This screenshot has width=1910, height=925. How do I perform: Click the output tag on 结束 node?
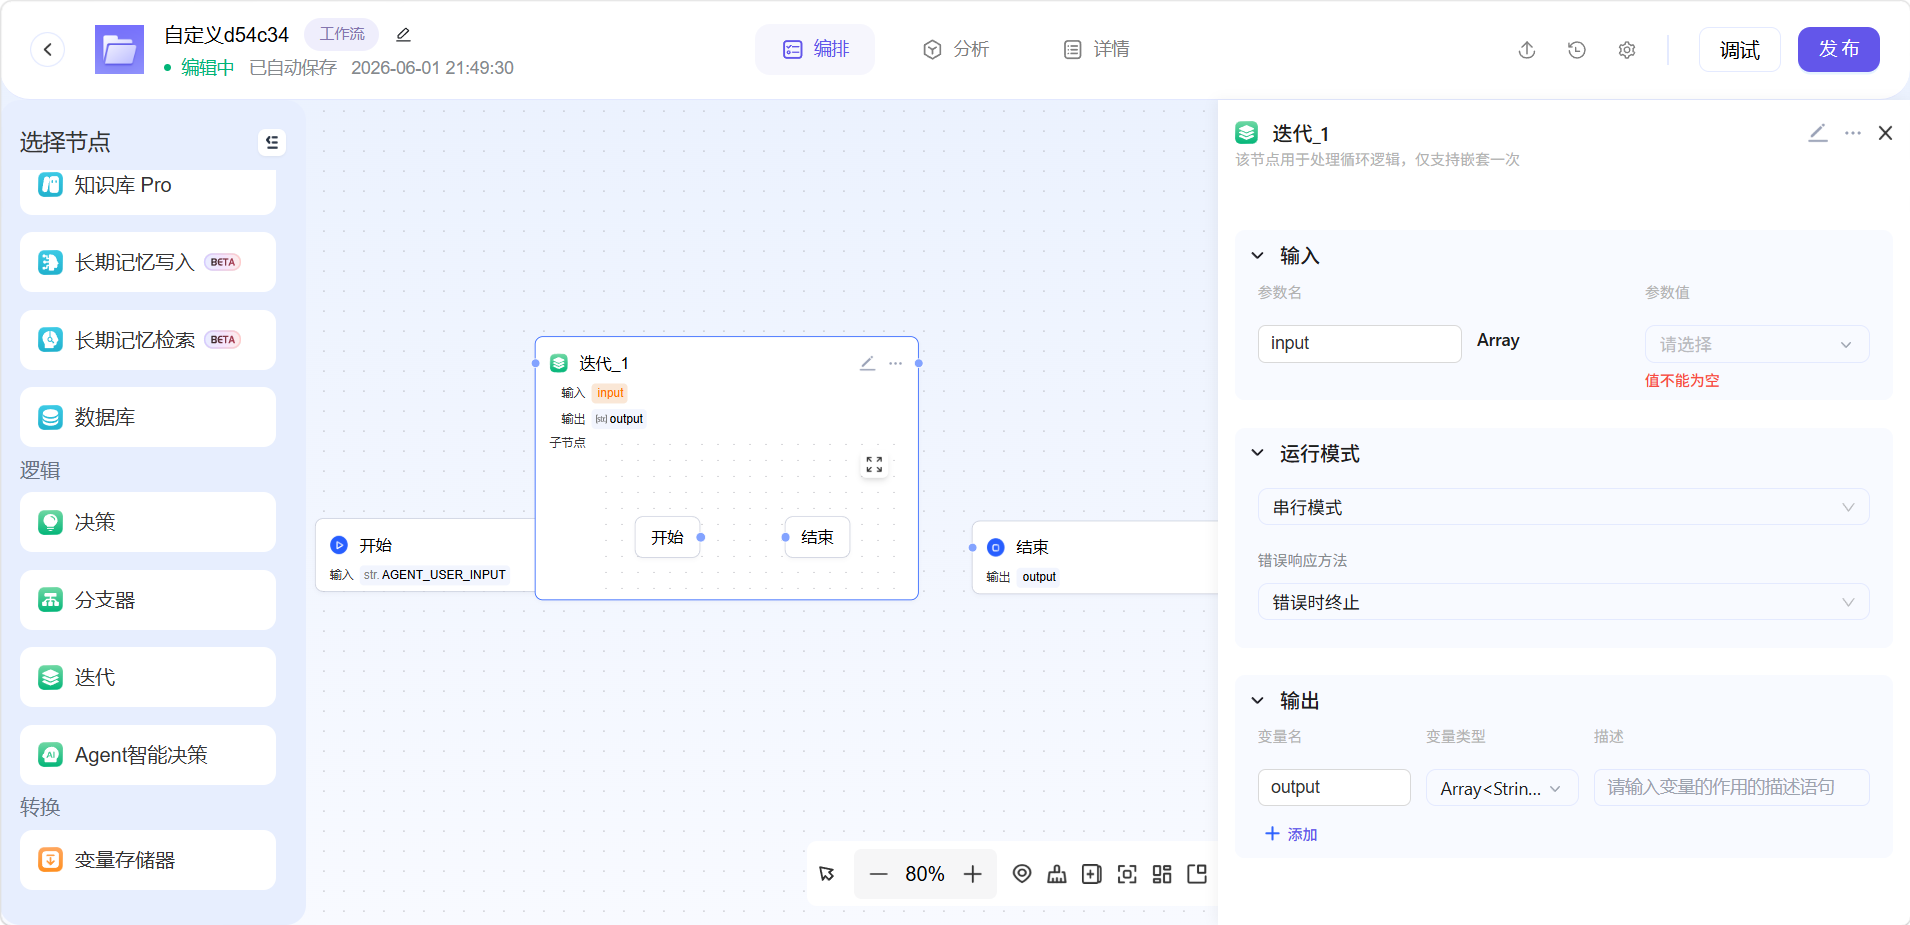pyautogui.click(x=1039, y=577)
